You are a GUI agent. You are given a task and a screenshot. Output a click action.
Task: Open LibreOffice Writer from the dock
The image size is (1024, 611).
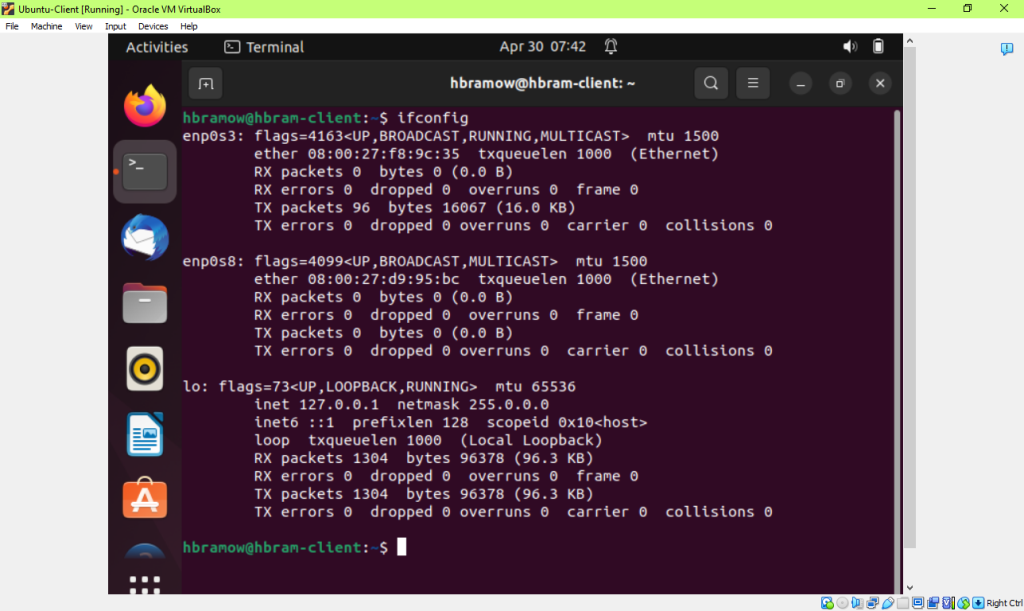tap(145, 434)
